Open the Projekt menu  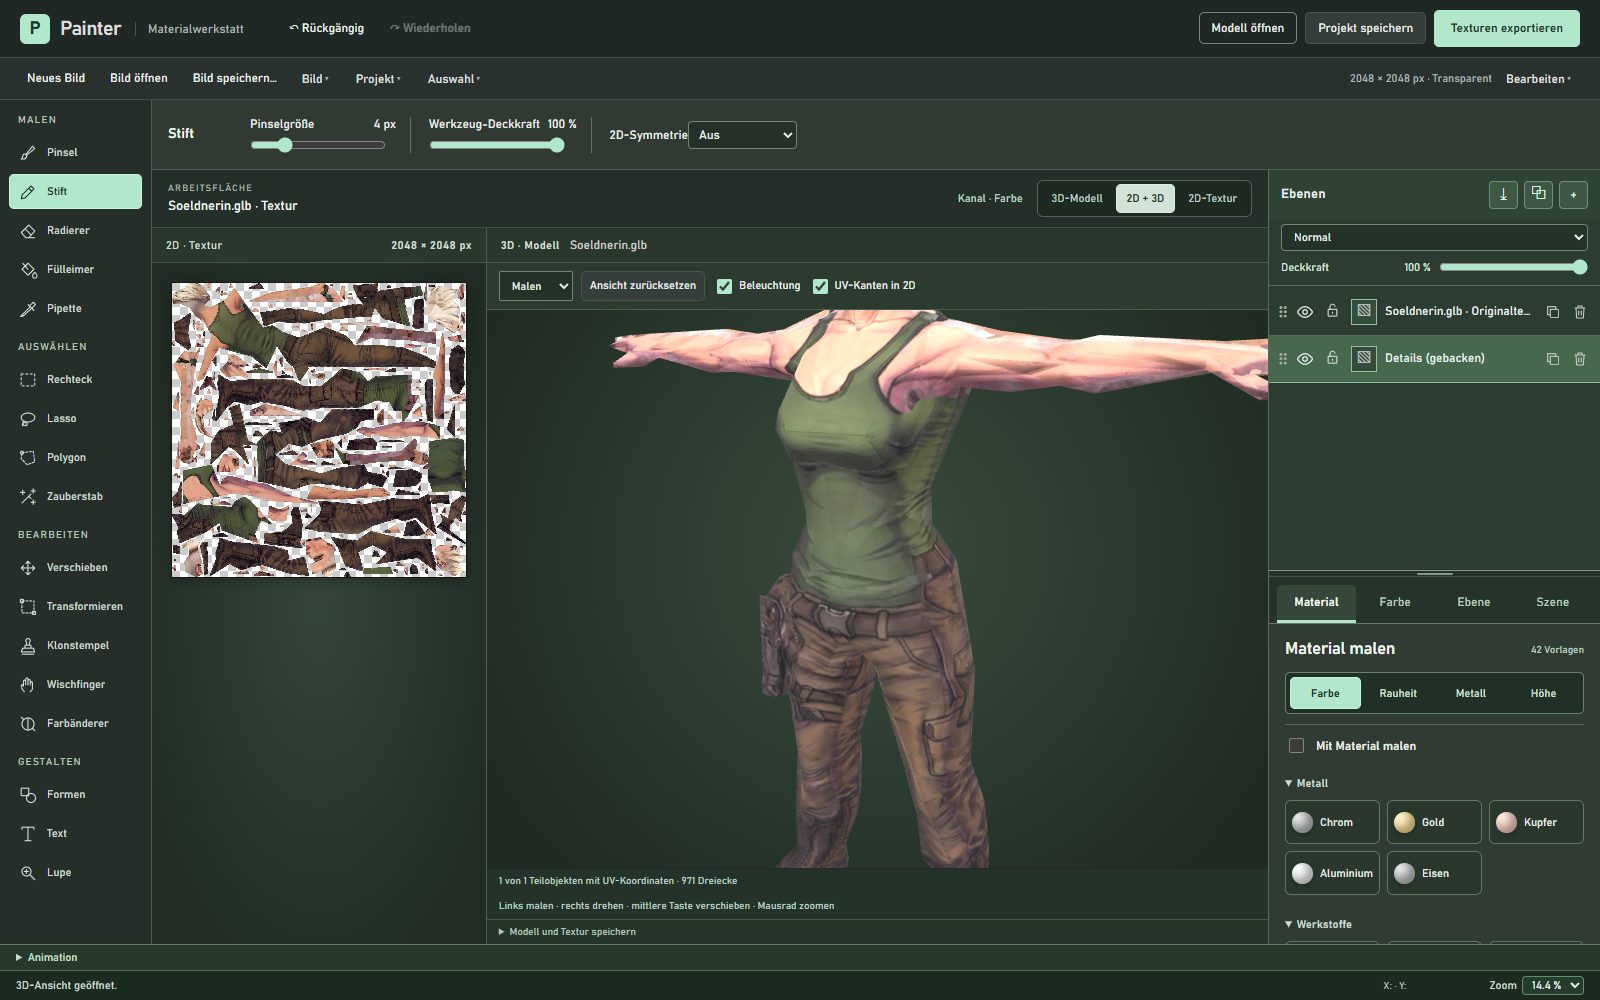pyautogui.click(x=378, y=79)
